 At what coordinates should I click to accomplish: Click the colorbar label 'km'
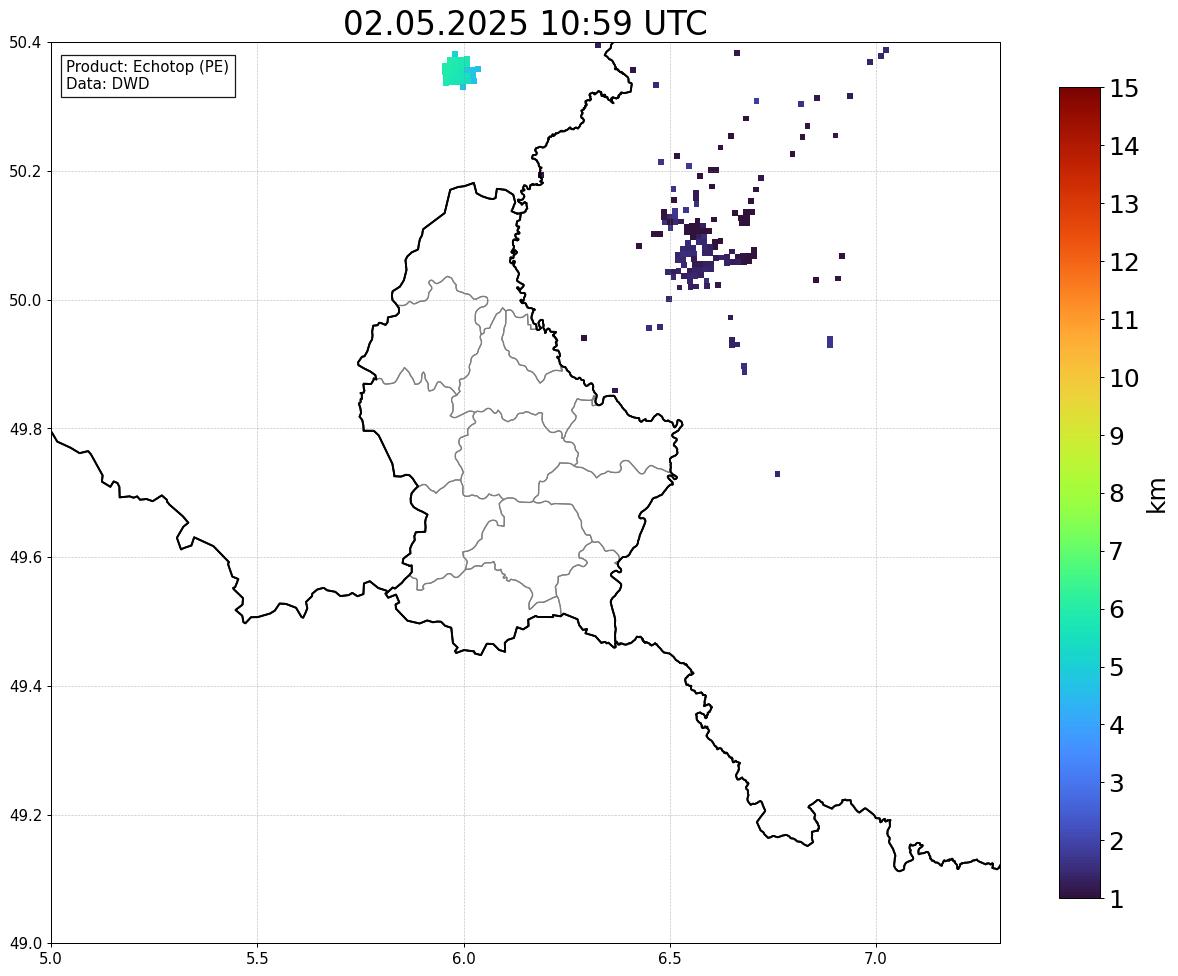(x=1157, y=496)
